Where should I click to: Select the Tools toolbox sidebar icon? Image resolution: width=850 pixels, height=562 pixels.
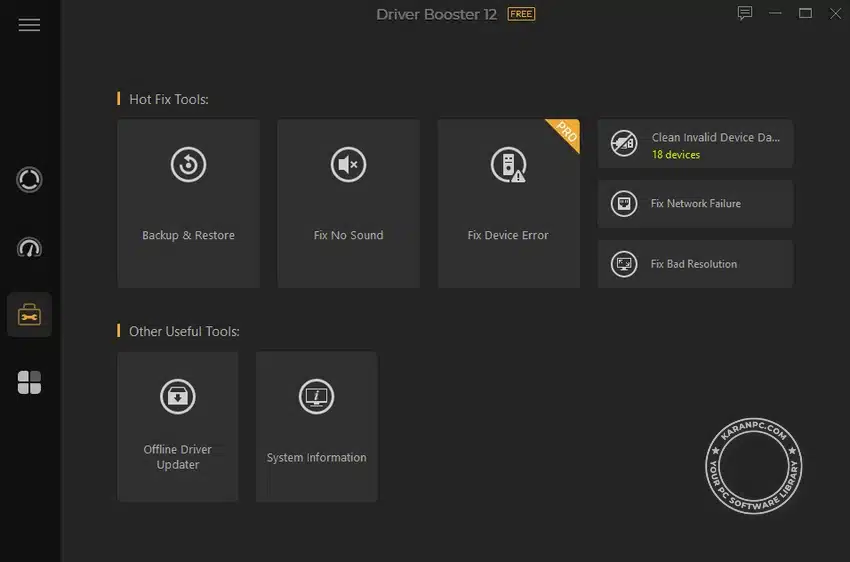pyautogui.click(x=29, y=315)
